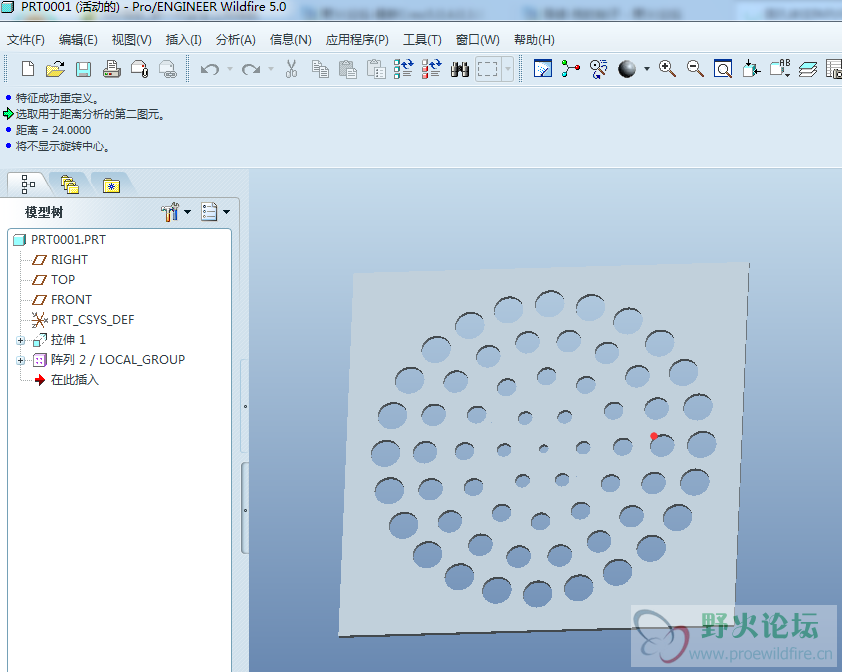Open the selection box dropdown arrow
Image resolution: width=842 pixels, height=672 pixels.
point(507,69)
